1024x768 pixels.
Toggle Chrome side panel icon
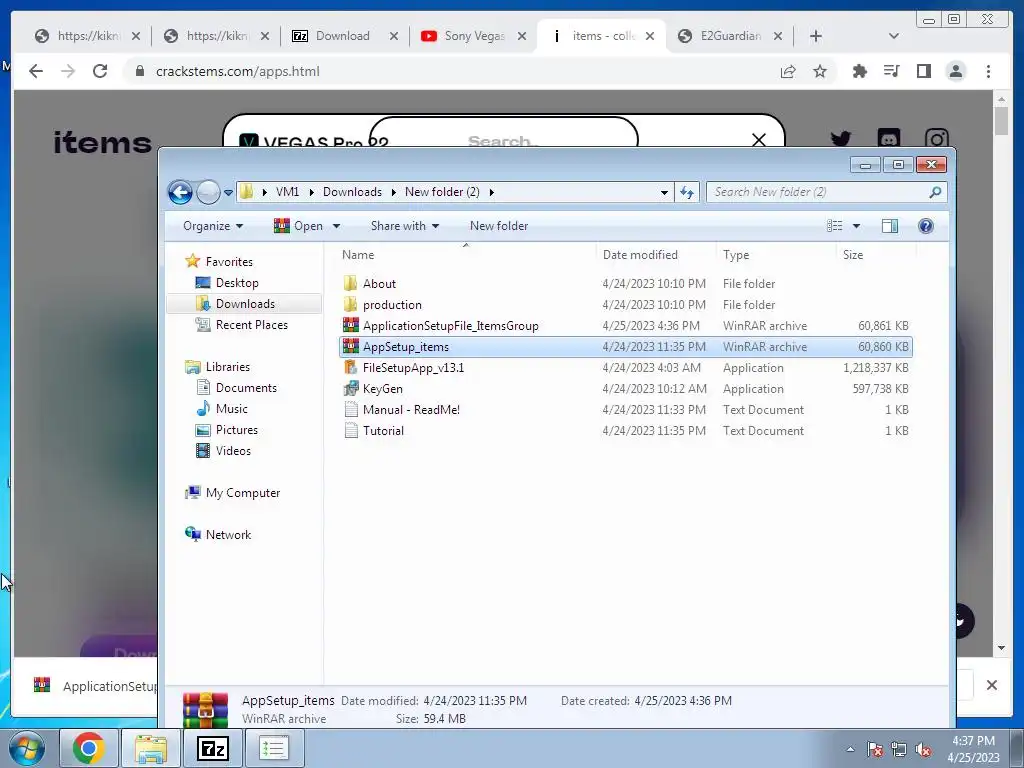[923, 71]
